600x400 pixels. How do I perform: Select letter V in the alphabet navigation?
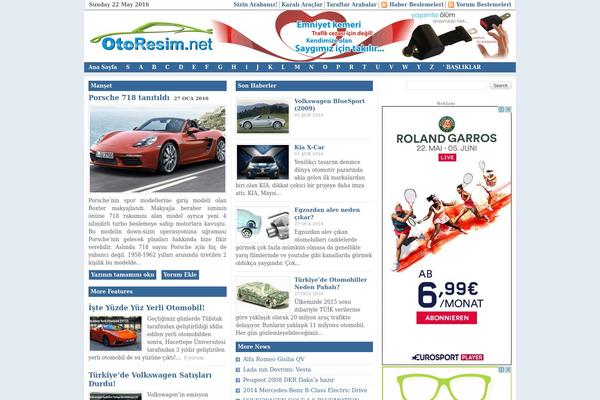(391, 67)
